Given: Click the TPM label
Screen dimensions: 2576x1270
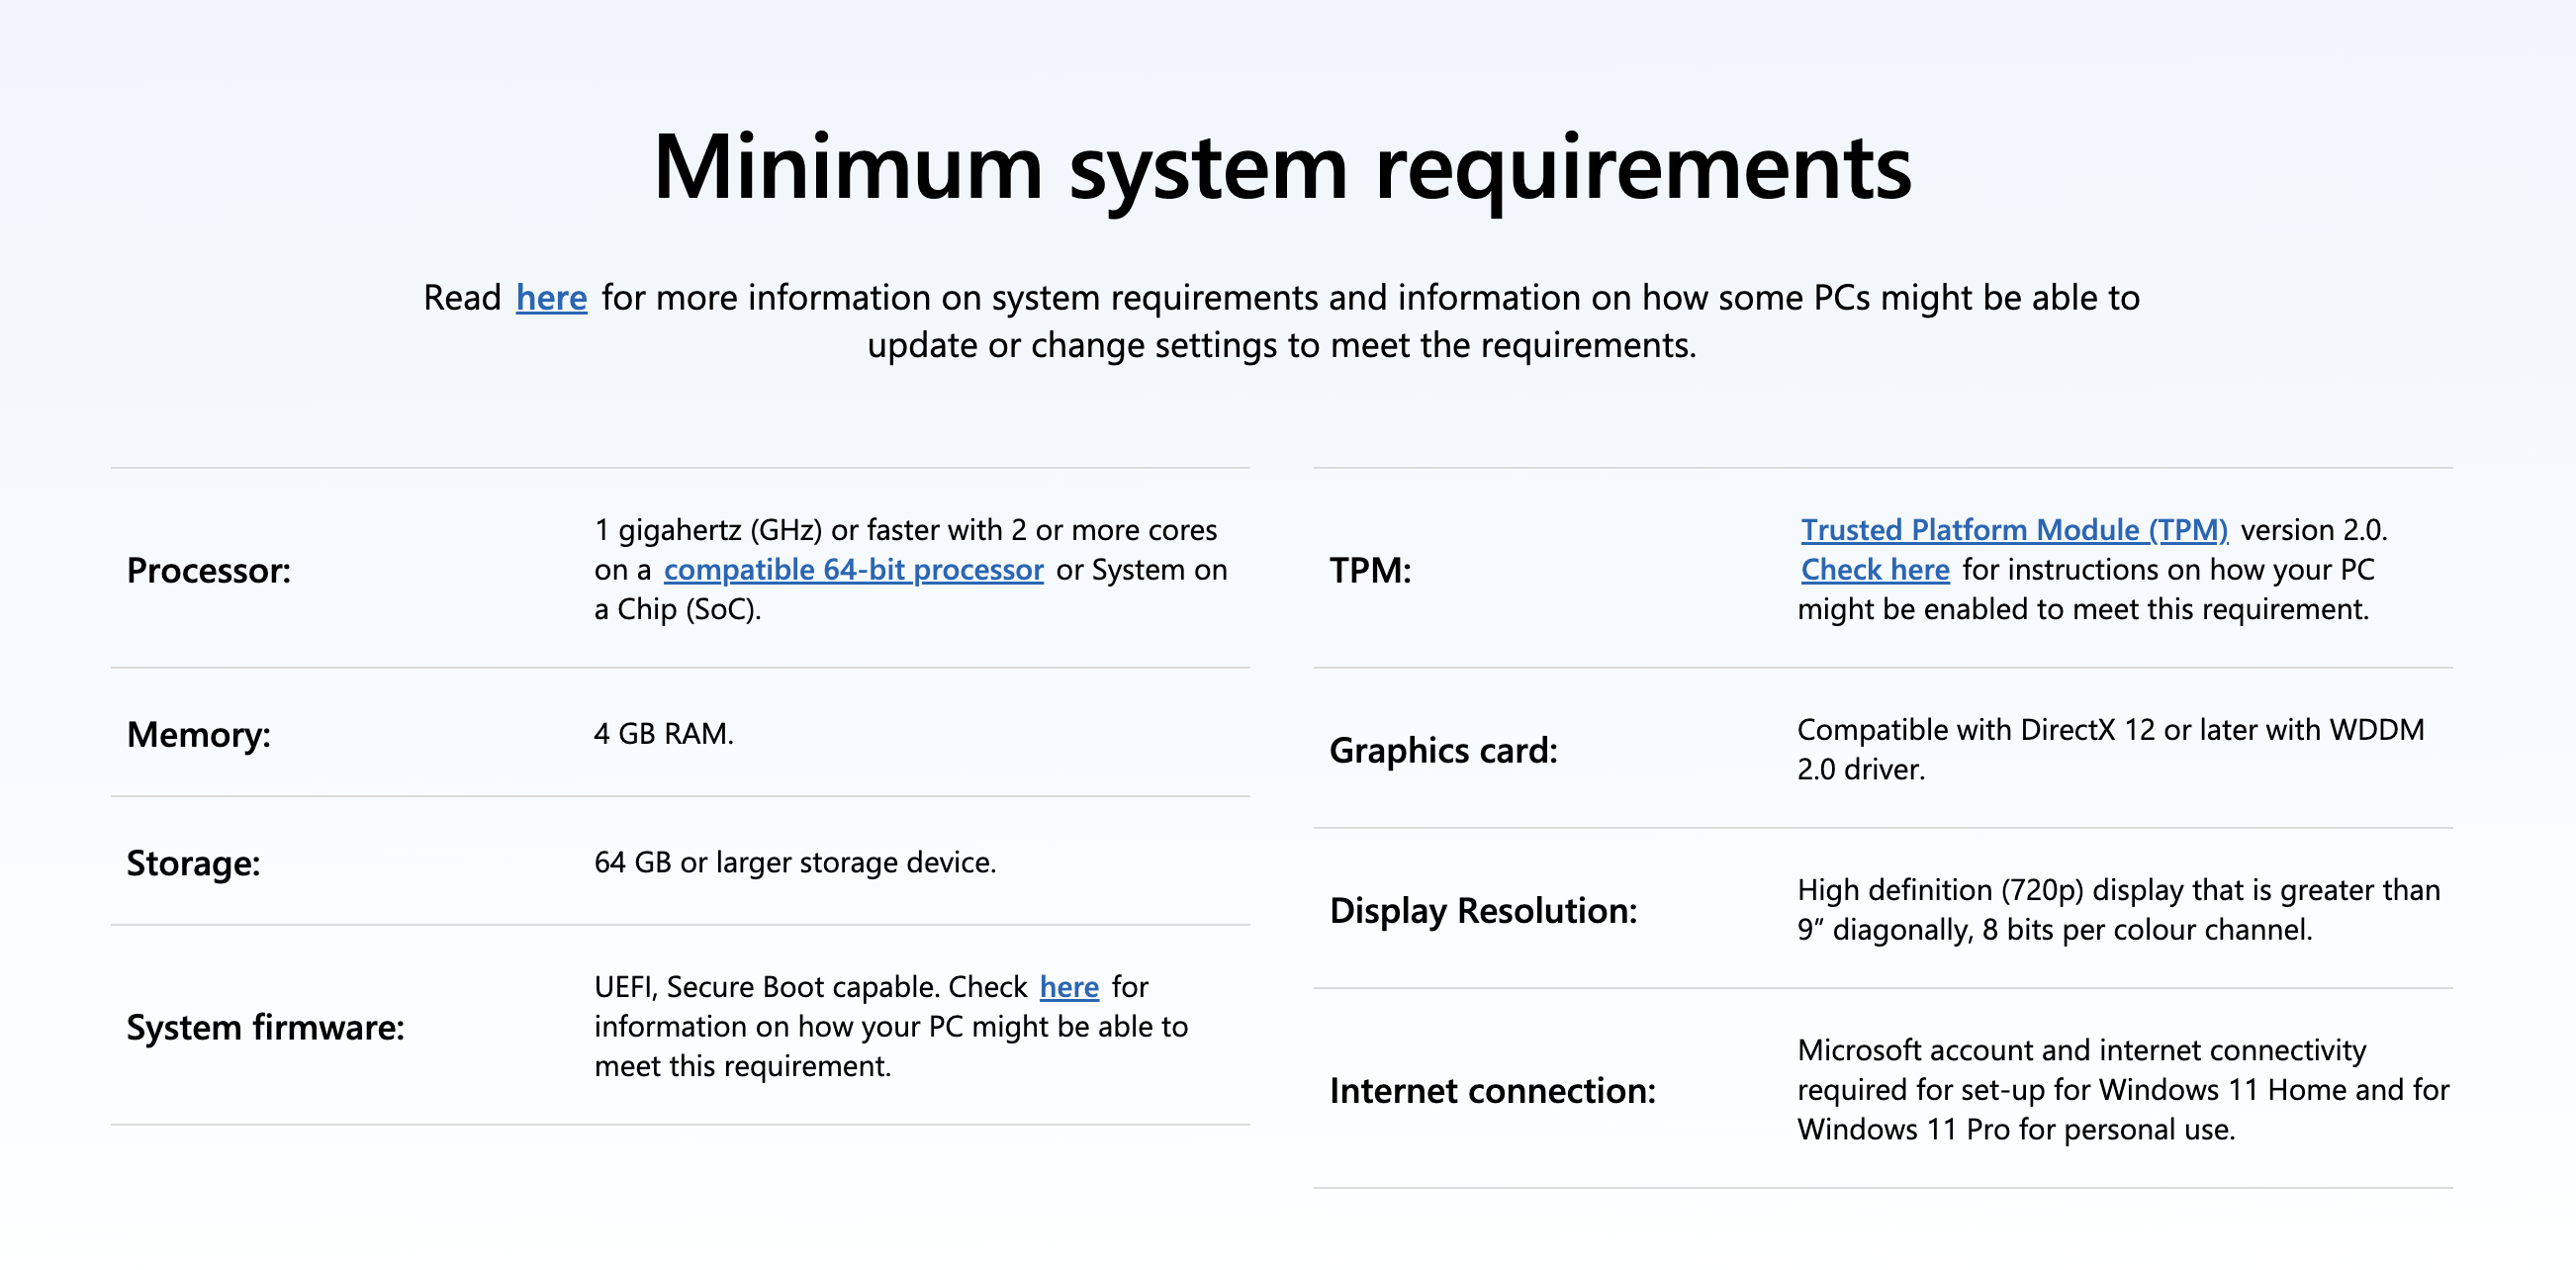Looking at the screenshot, I should point(1369,570).
